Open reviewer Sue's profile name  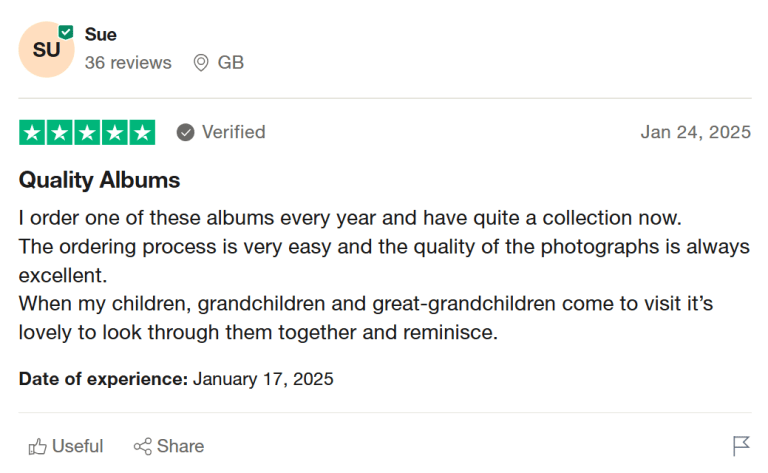pos(101,35)
